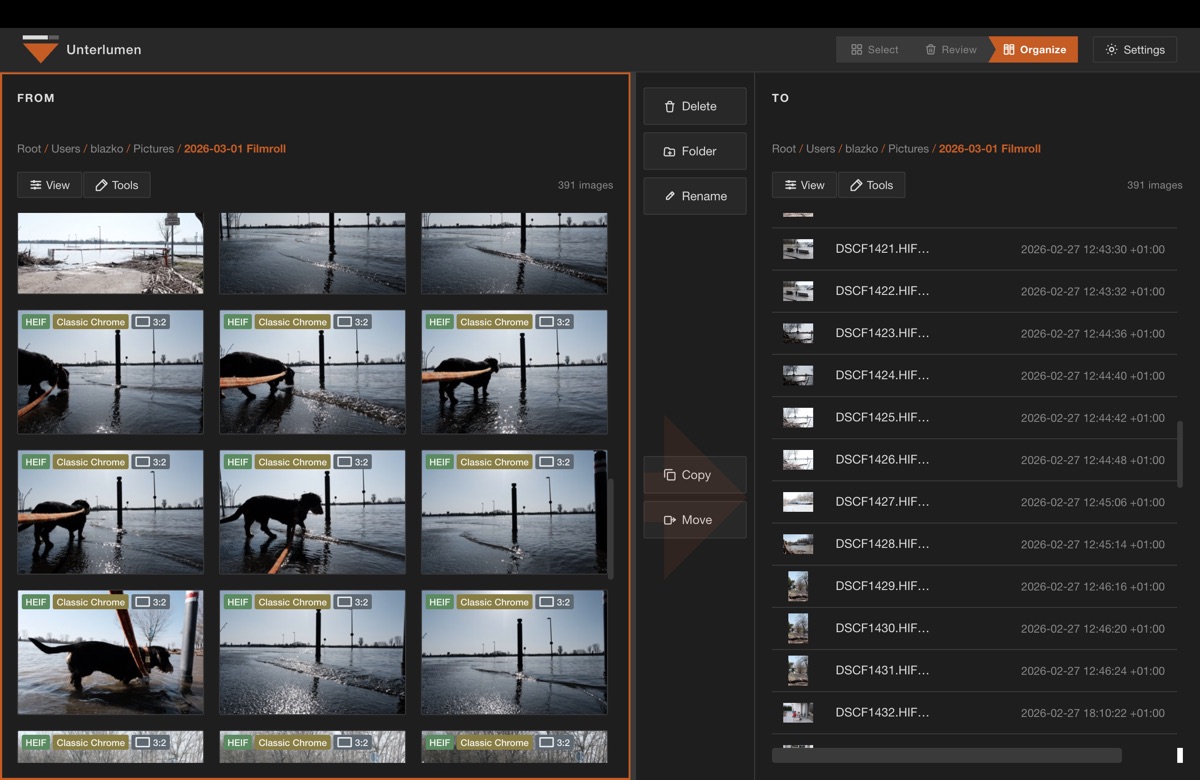Click the Move icon button
This screenshot has width=1200, height=780.
[695, 520]
